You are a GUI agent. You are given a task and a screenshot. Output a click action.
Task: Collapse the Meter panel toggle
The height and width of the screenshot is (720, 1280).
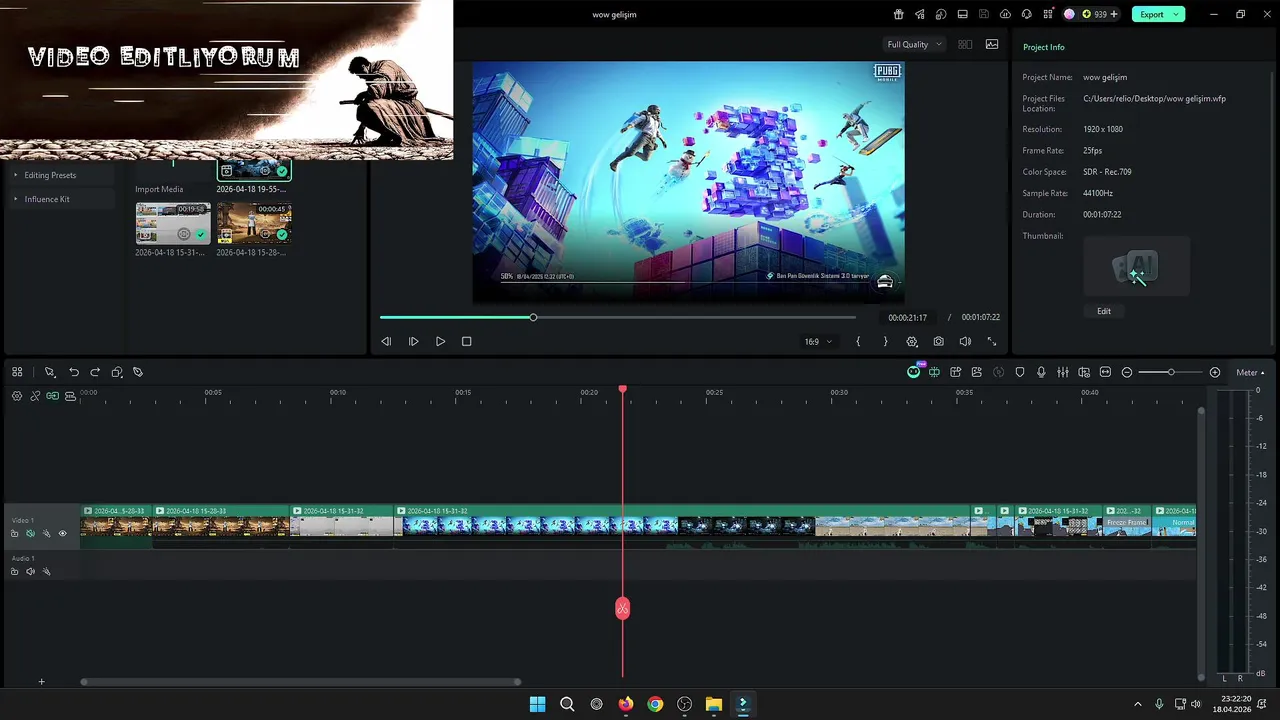click(1250, 372)
